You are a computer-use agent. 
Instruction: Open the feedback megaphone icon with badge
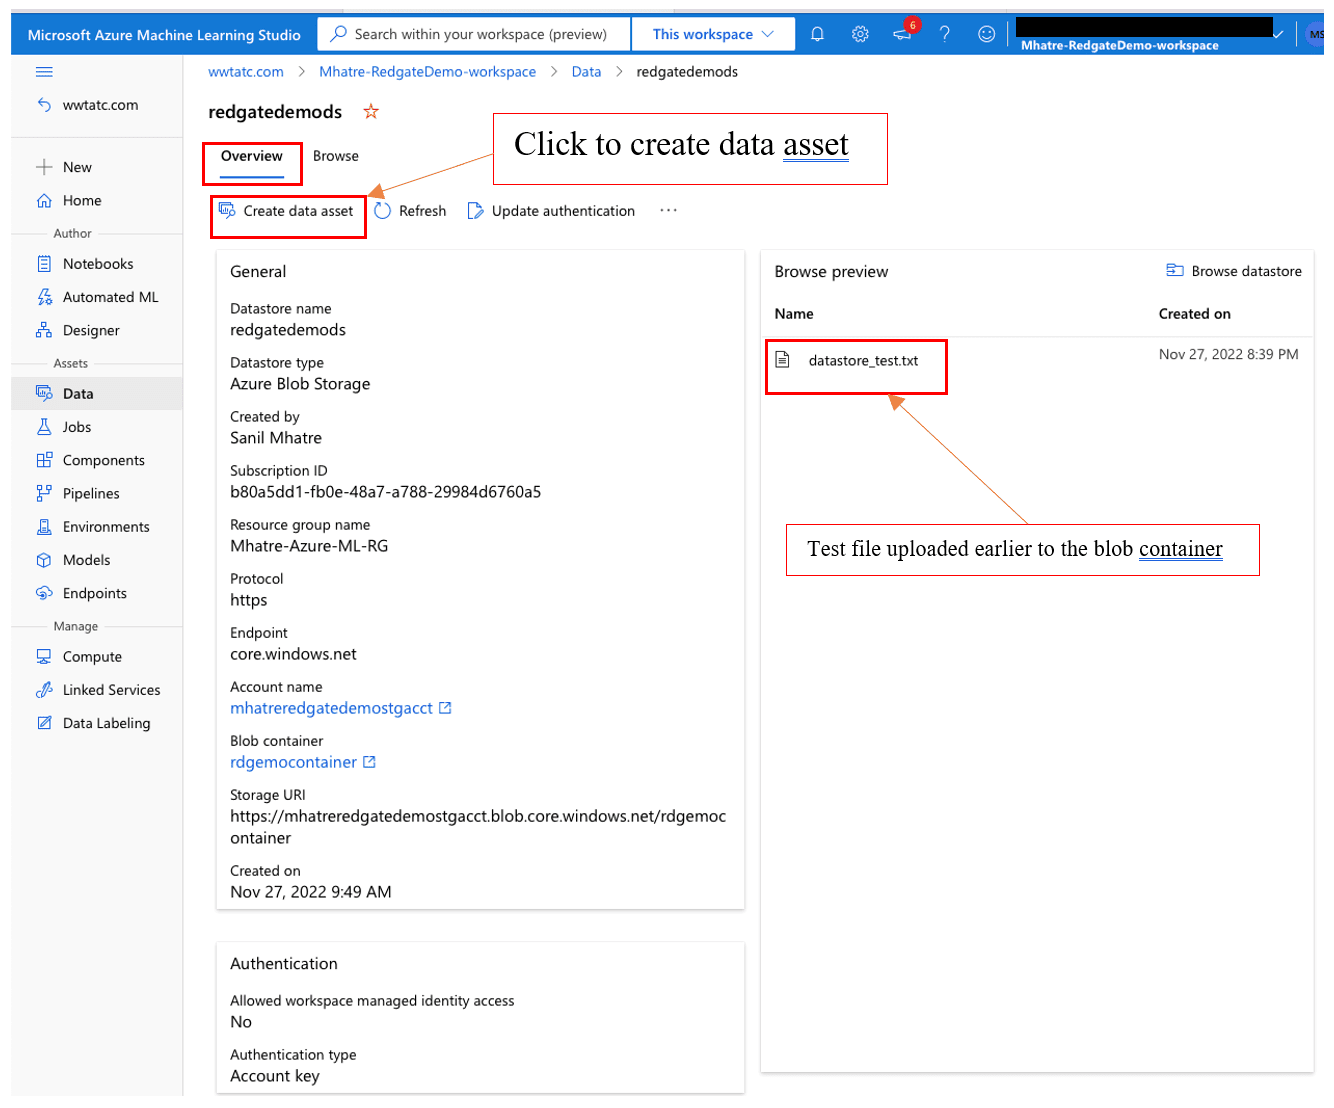point(903,33)
